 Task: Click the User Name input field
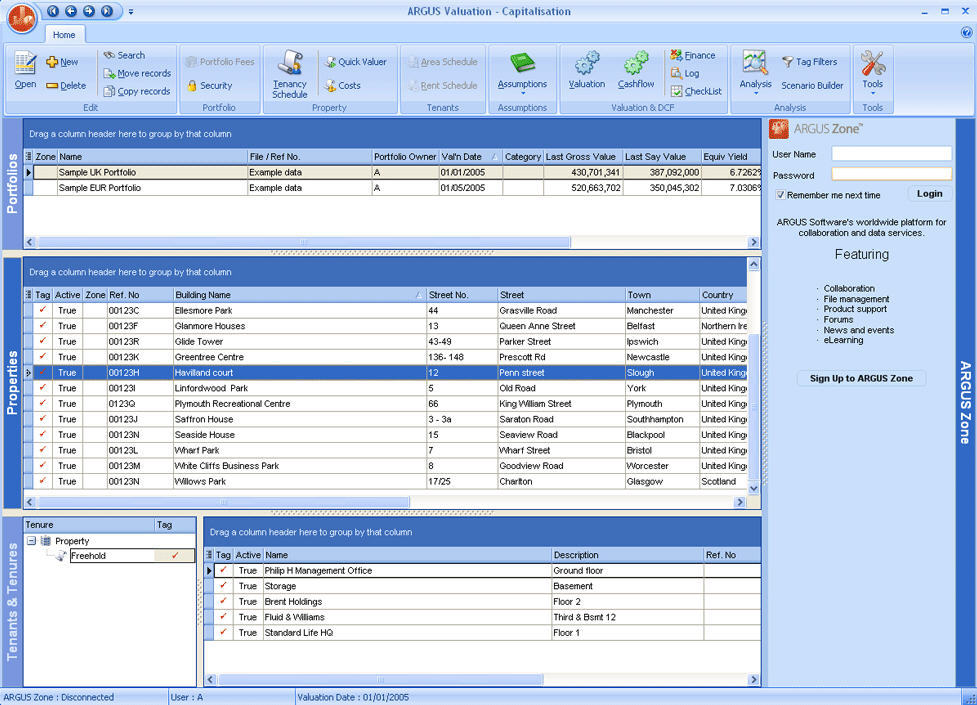[x=892, y=154]
